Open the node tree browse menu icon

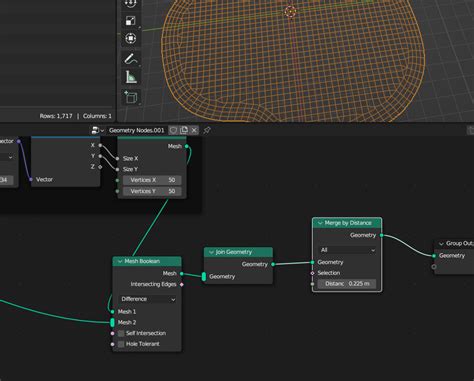[98, 130]
